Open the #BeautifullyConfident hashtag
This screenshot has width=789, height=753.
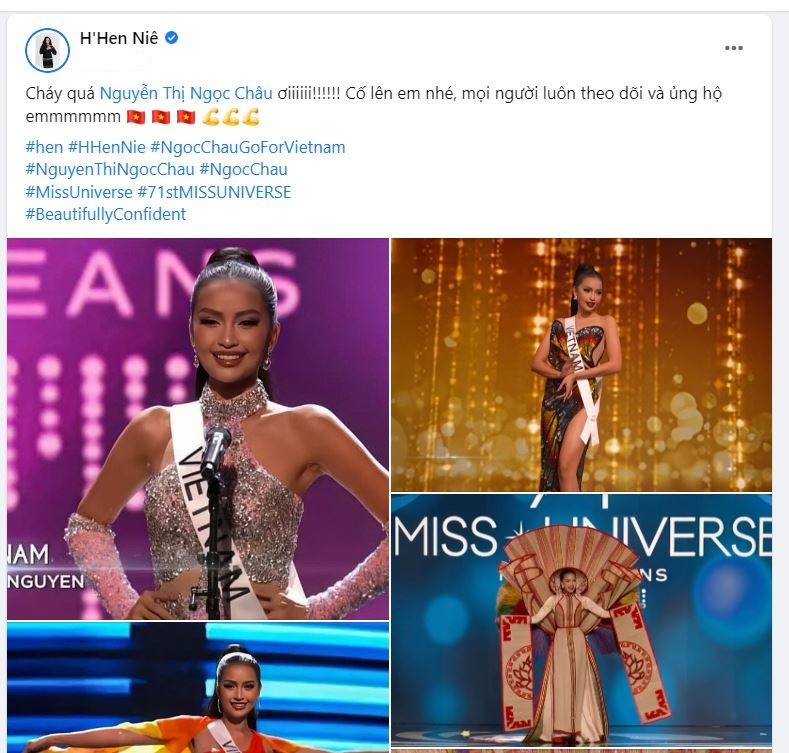click(106, 214)
